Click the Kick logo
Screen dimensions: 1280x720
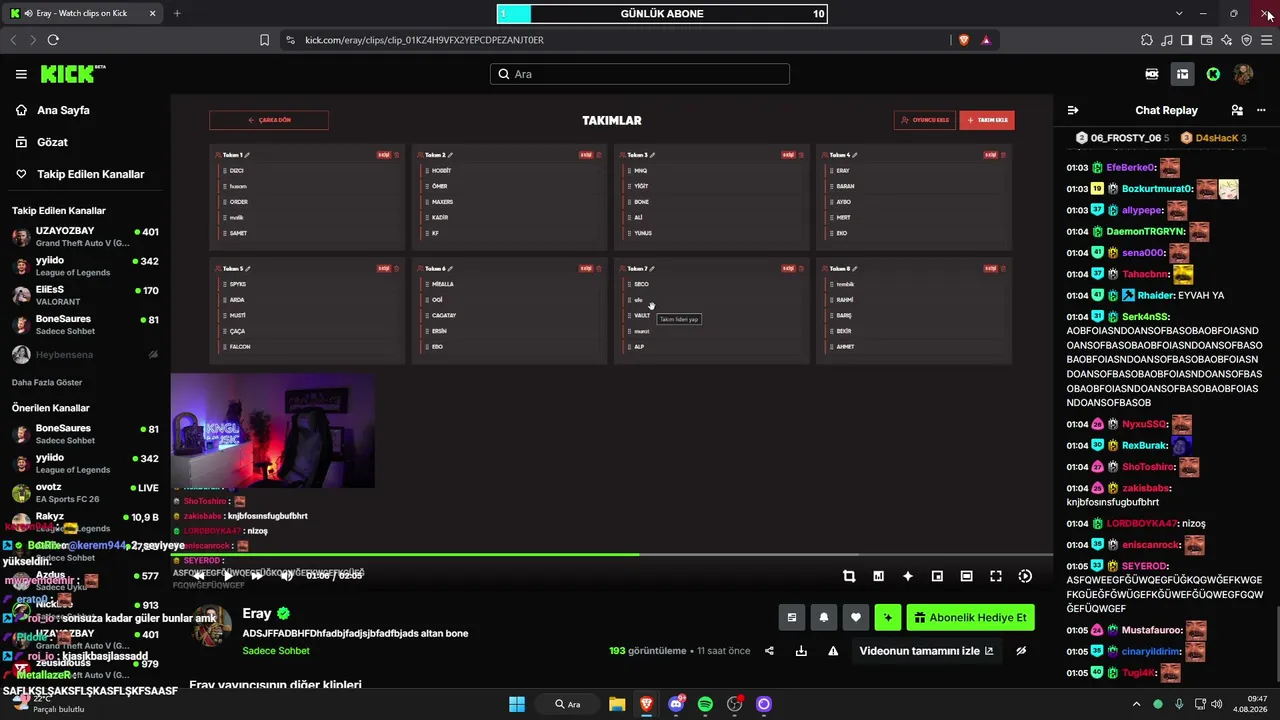[73, 74]
